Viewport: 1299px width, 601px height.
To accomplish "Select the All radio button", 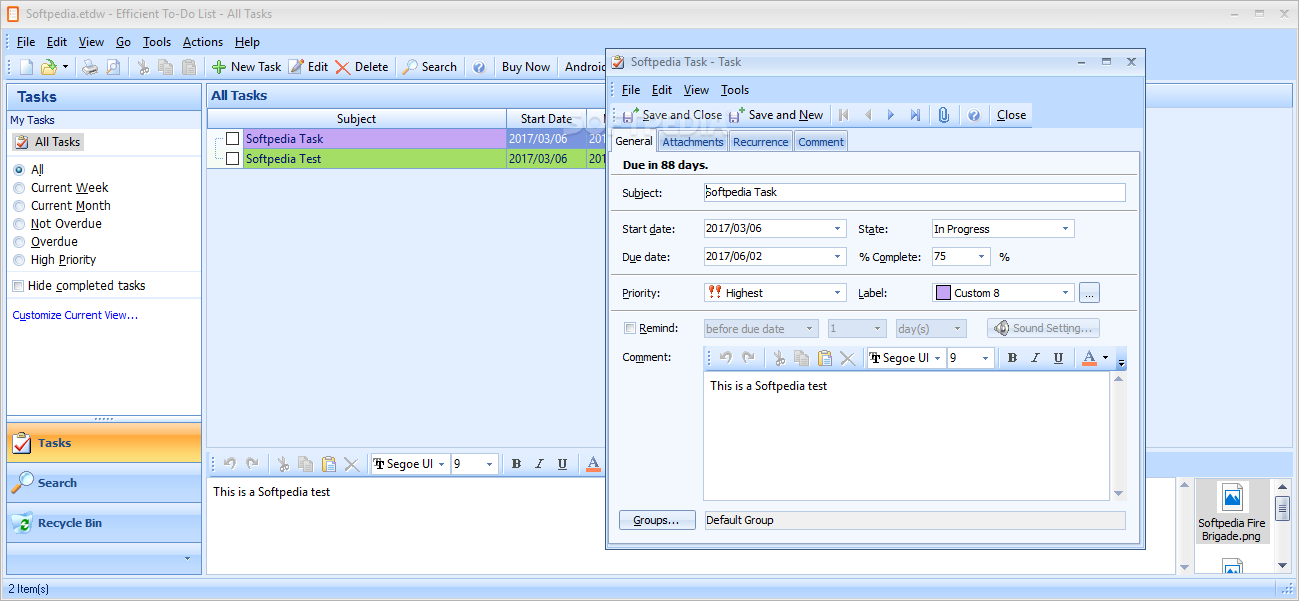I will coord(19,170).
